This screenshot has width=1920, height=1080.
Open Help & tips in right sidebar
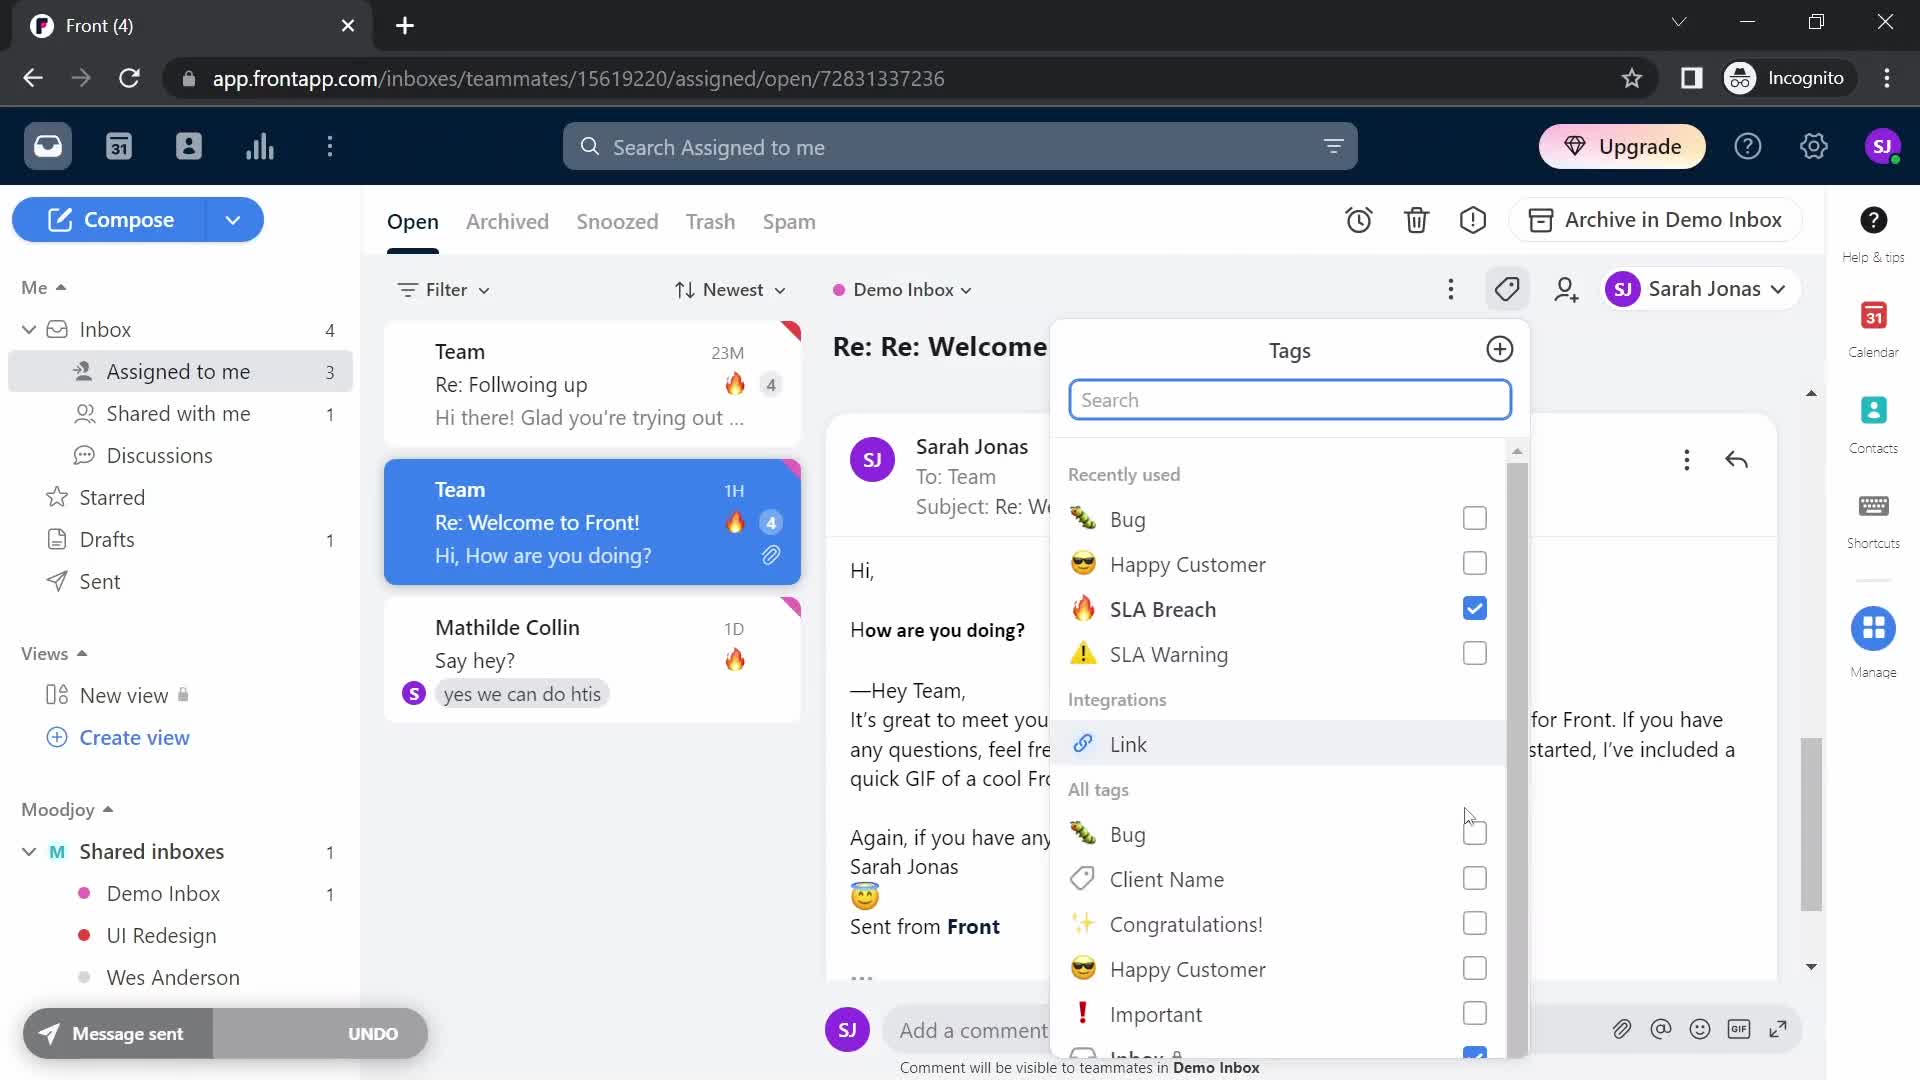(1873, 234)
